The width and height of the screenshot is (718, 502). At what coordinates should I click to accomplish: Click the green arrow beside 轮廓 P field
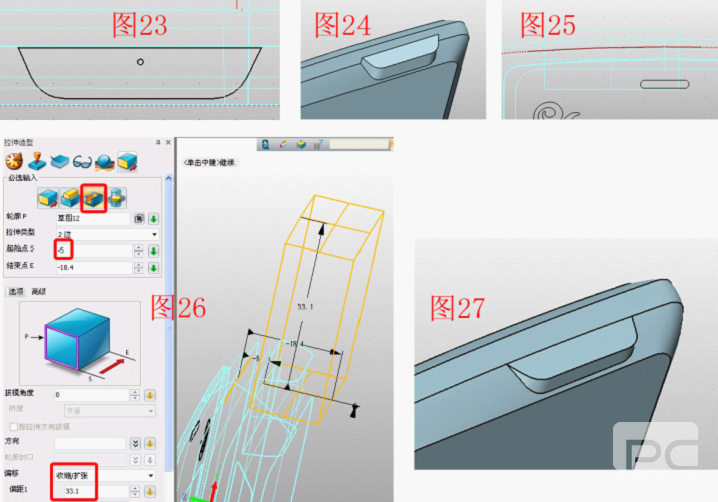point(154,218)
